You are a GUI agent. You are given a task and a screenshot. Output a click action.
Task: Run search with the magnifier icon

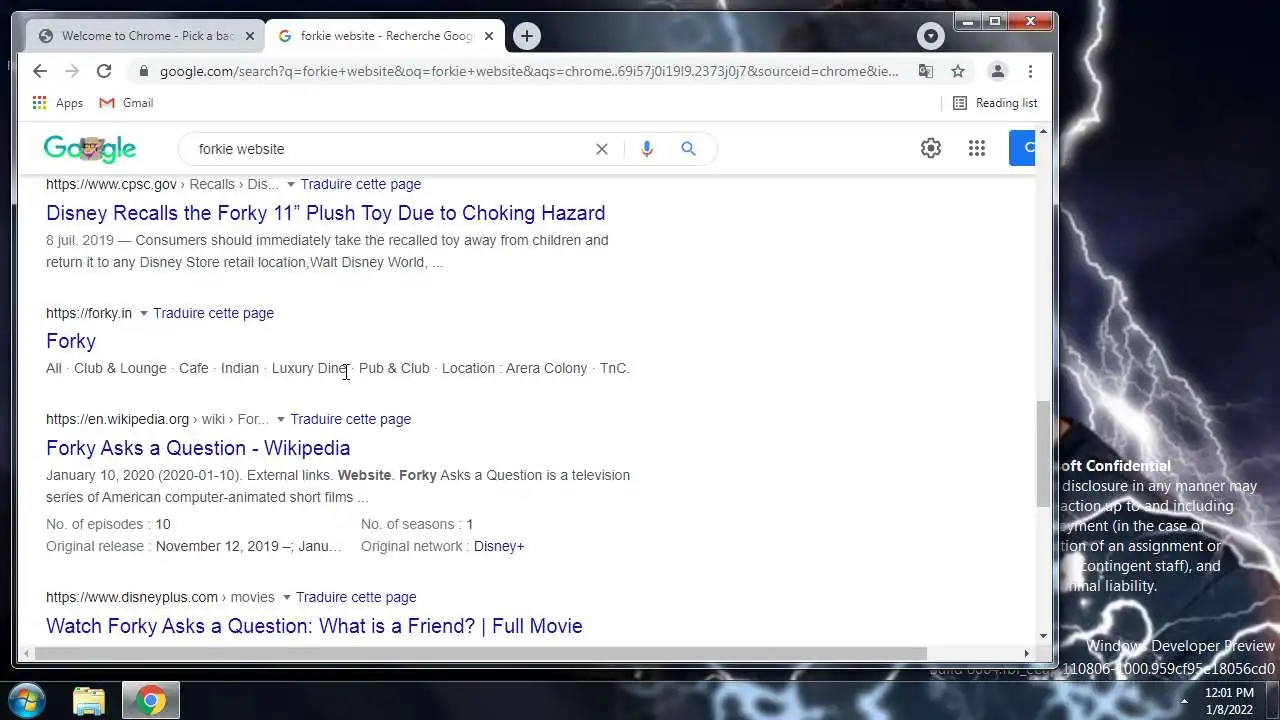(x=688, y=149)
